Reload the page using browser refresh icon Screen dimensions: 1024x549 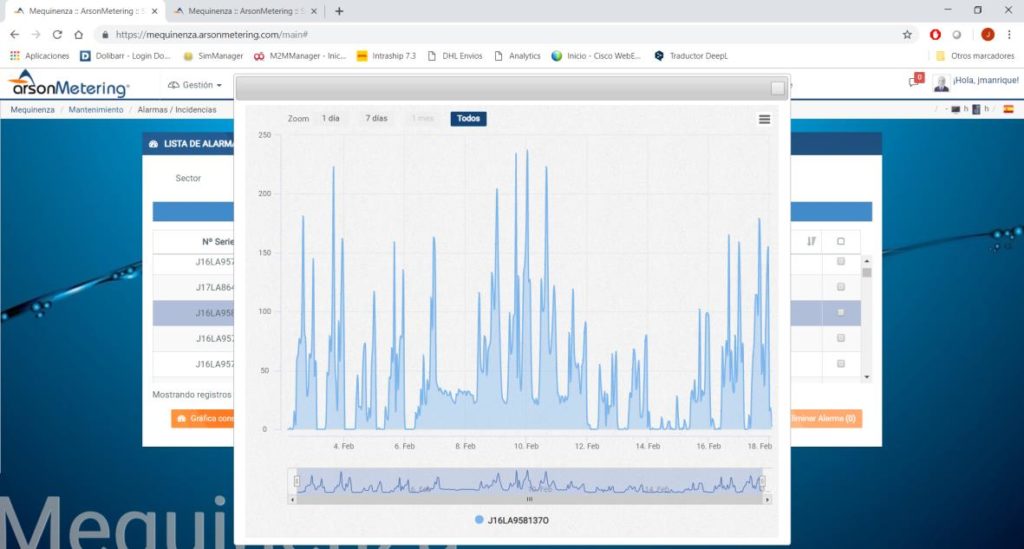[x=57, y=34]
